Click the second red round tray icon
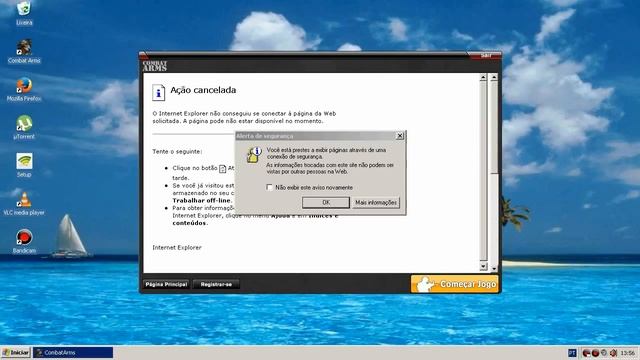The height and width of the screenshot is (360, 640). pos(595,353)
